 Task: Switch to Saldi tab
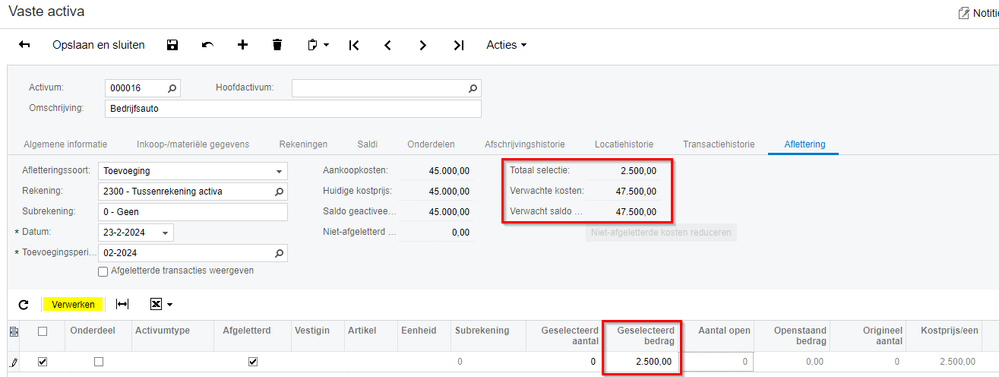368,145
